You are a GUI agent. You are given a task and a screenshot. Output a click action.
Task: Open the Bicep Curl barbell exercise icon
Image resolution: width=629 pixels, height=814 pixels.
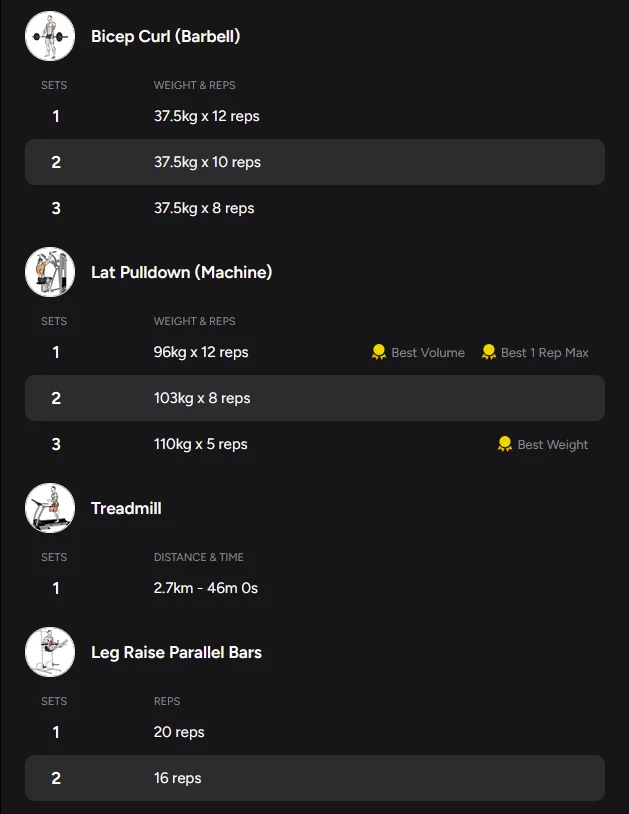50,36
